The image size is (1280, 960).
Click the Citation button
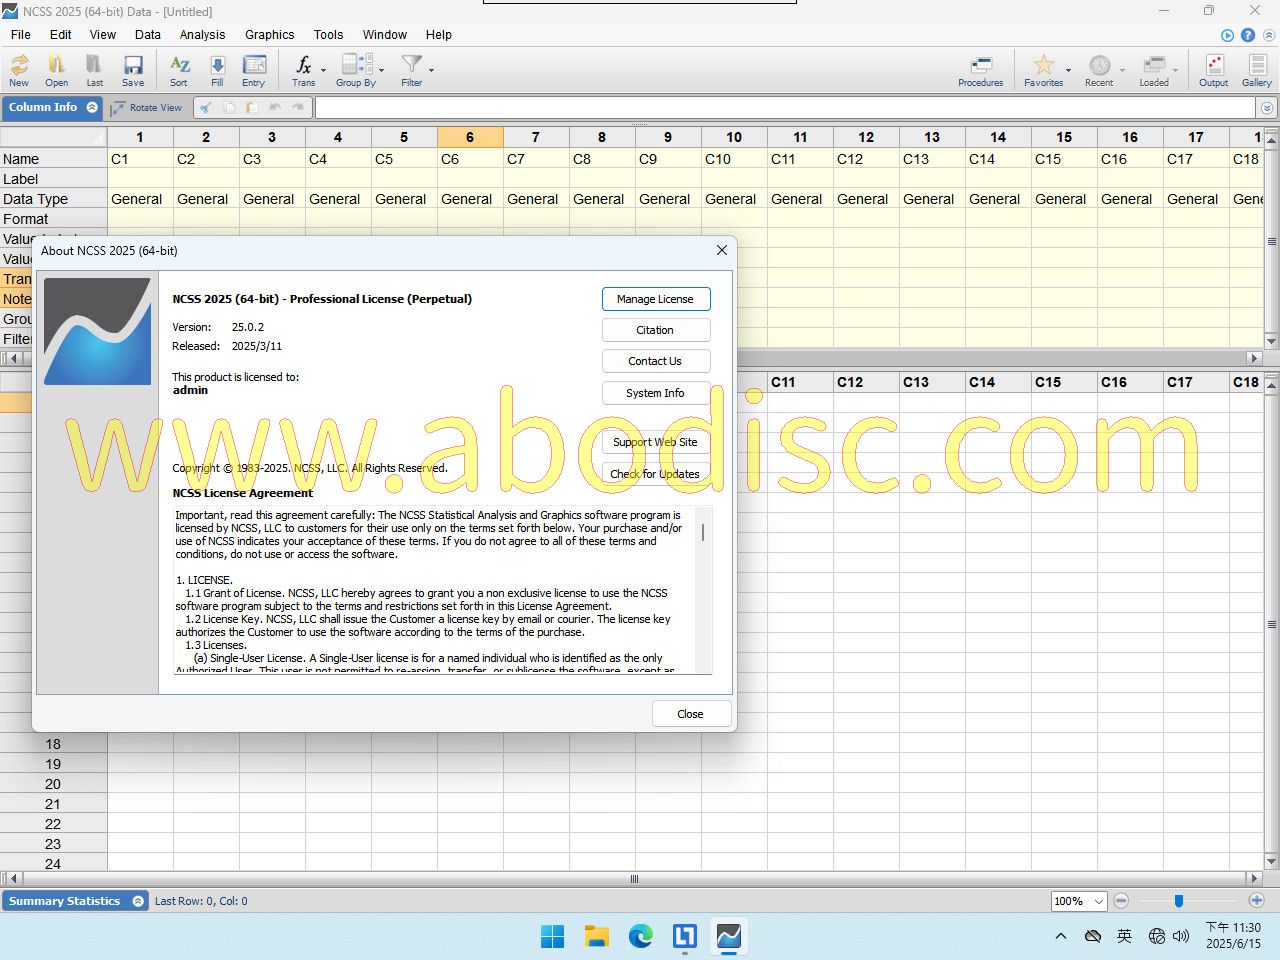pos(655,330)
